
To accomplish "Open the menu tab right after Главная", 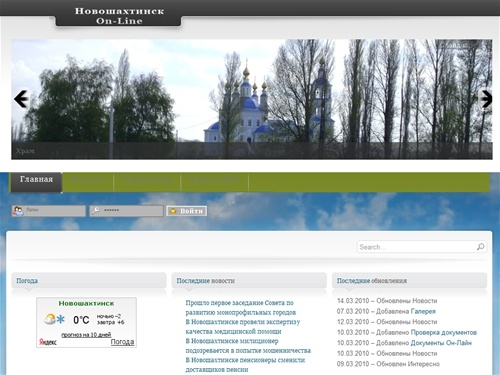I will 88,182.
